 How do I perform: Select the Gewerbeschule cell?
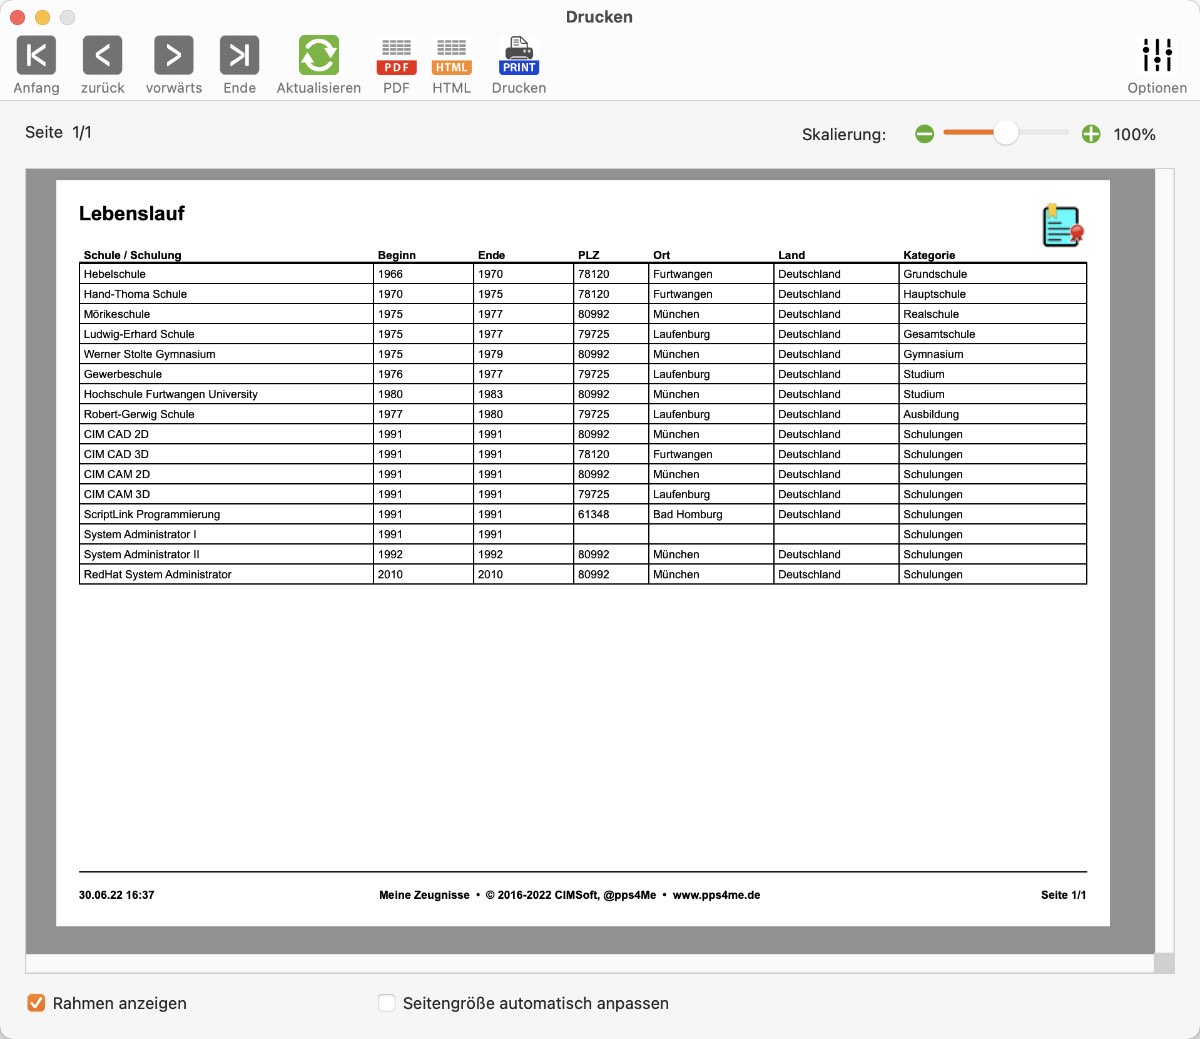(226, 374)
